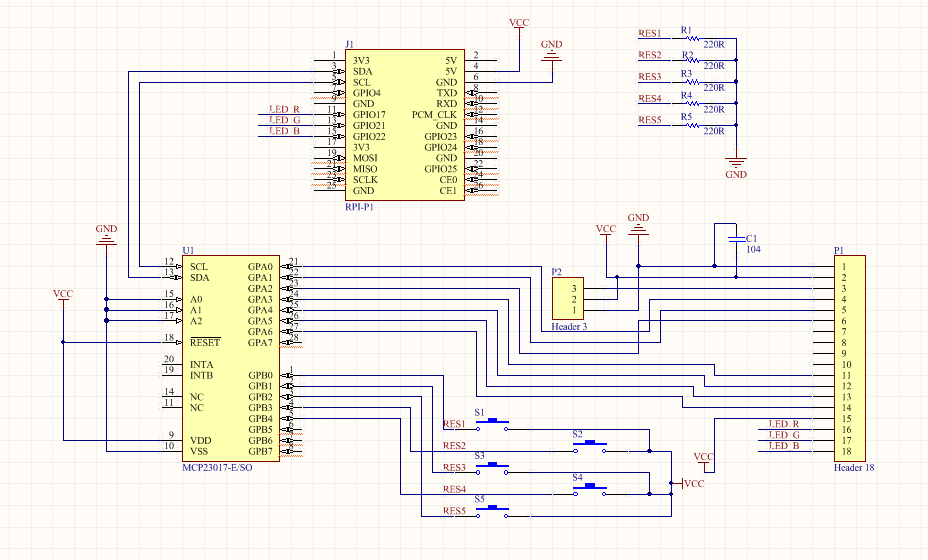
Task: Click push button switch S2
Action: (x=590, y=445)
